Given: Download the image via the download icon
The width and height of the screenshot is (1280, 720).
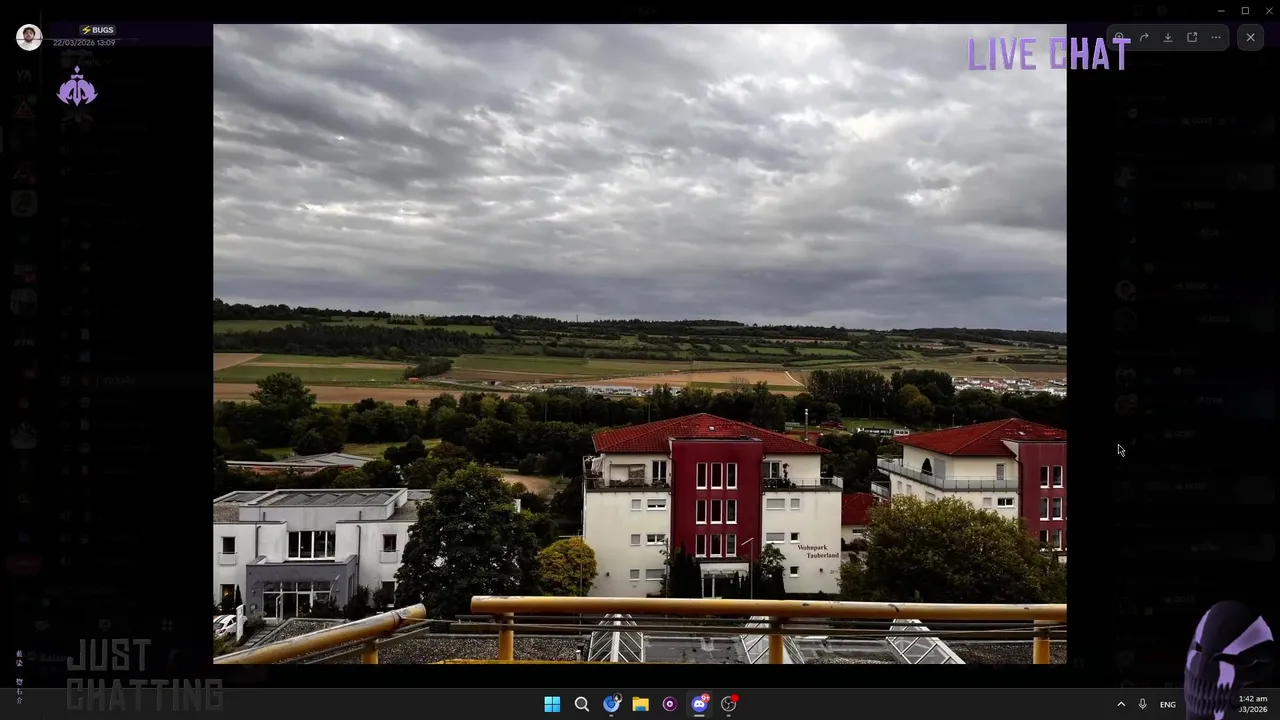Looking at the screenshot, I should click(1168, 38).
